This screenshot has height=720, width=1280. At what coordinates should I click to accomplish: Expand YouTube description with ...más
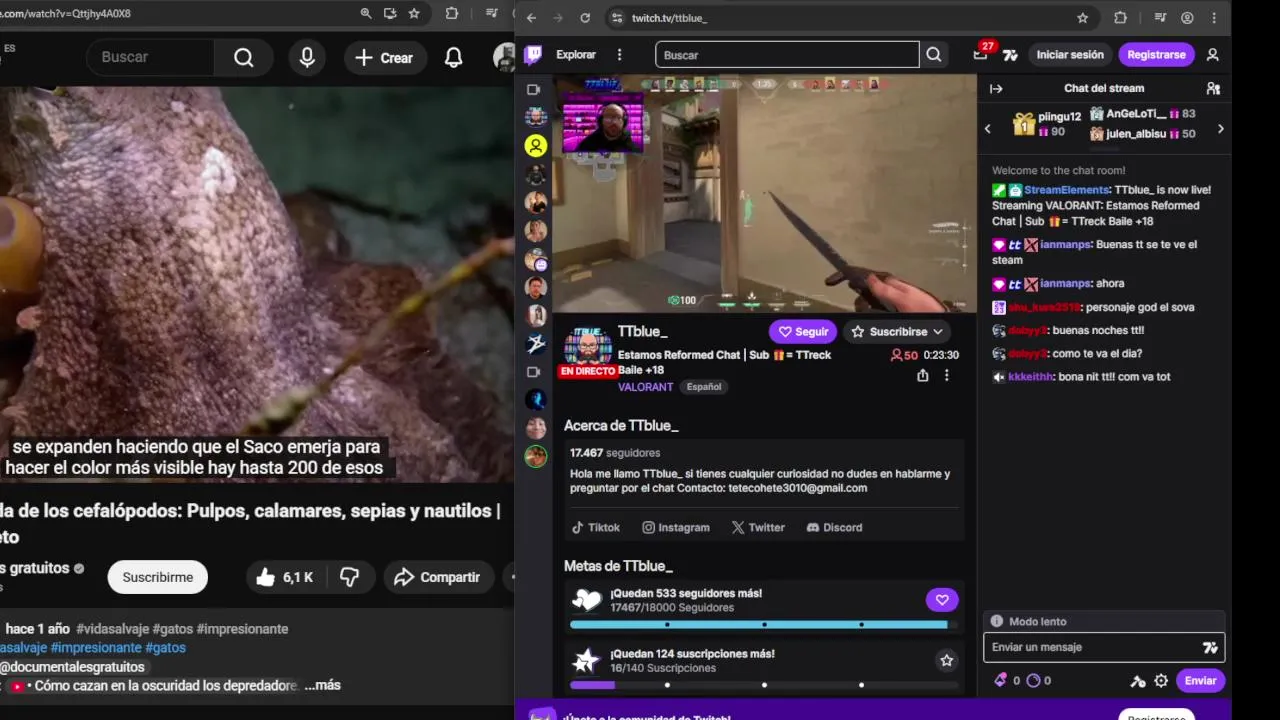pos(322,685)
